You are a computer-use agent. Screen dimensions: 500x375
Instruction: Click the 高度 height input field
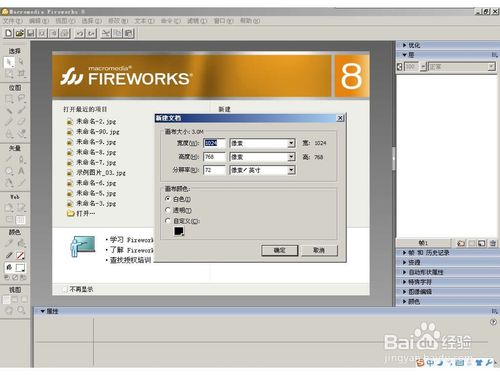point(214,157)
